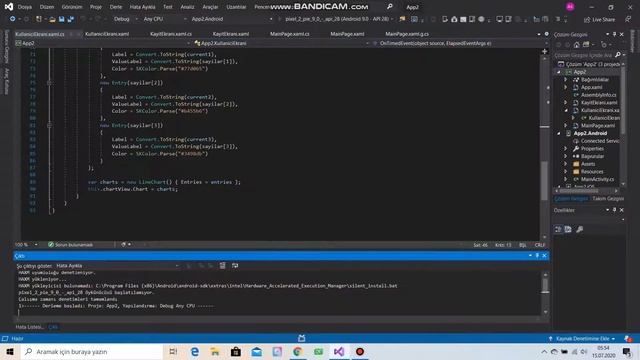Click the wrench icon in Özellikler panel
640x360 pixels.
[x=580, y=229]
